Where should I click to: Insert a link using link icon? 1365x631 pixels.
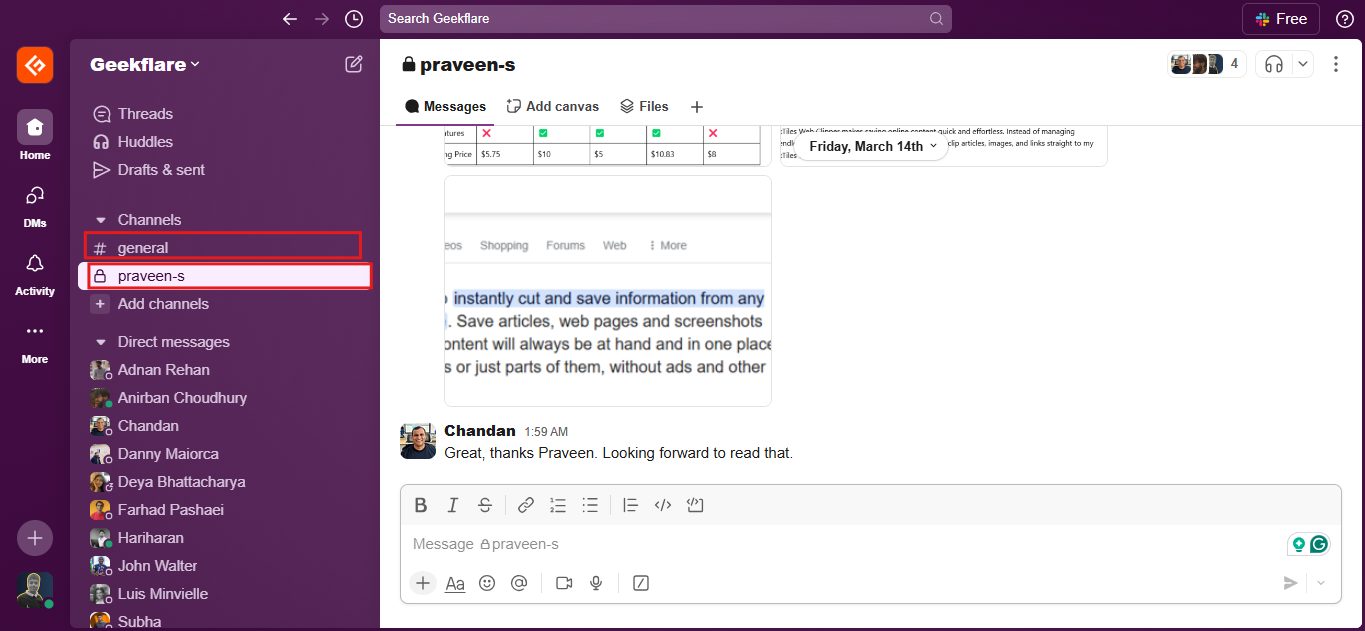click(526, 505)
